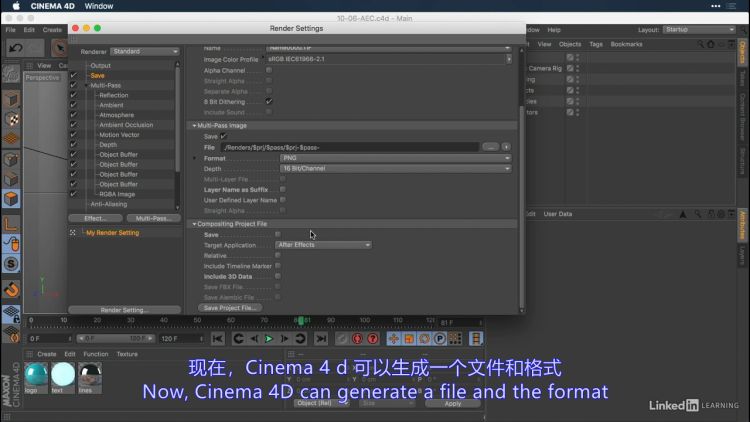750x422 pixels.
Task: Enable Layer Name as Suffix checkbox
Action: point(283,189)
